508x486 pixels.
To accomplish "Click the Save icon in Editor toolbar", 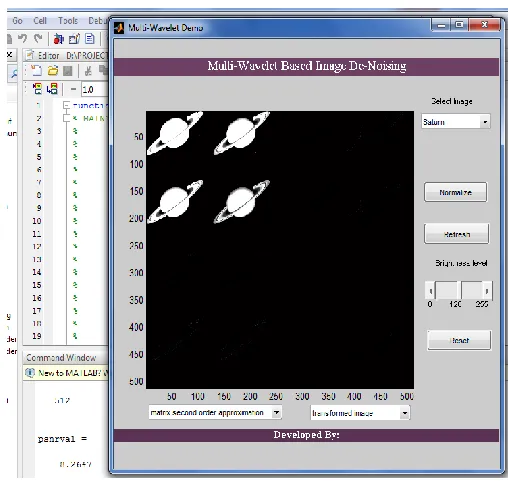I will (68, 71).
